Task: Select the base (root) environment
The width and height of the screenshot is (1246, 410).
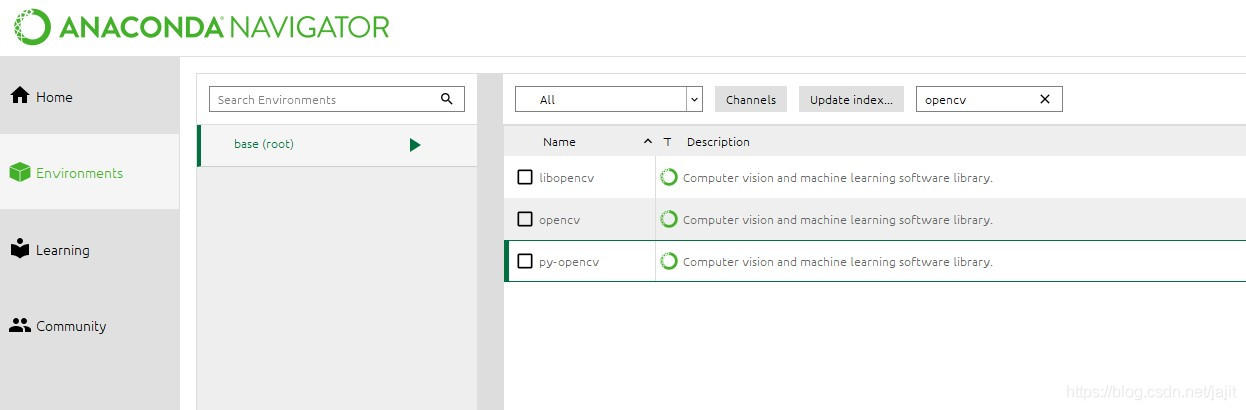Action: (264, 144)
